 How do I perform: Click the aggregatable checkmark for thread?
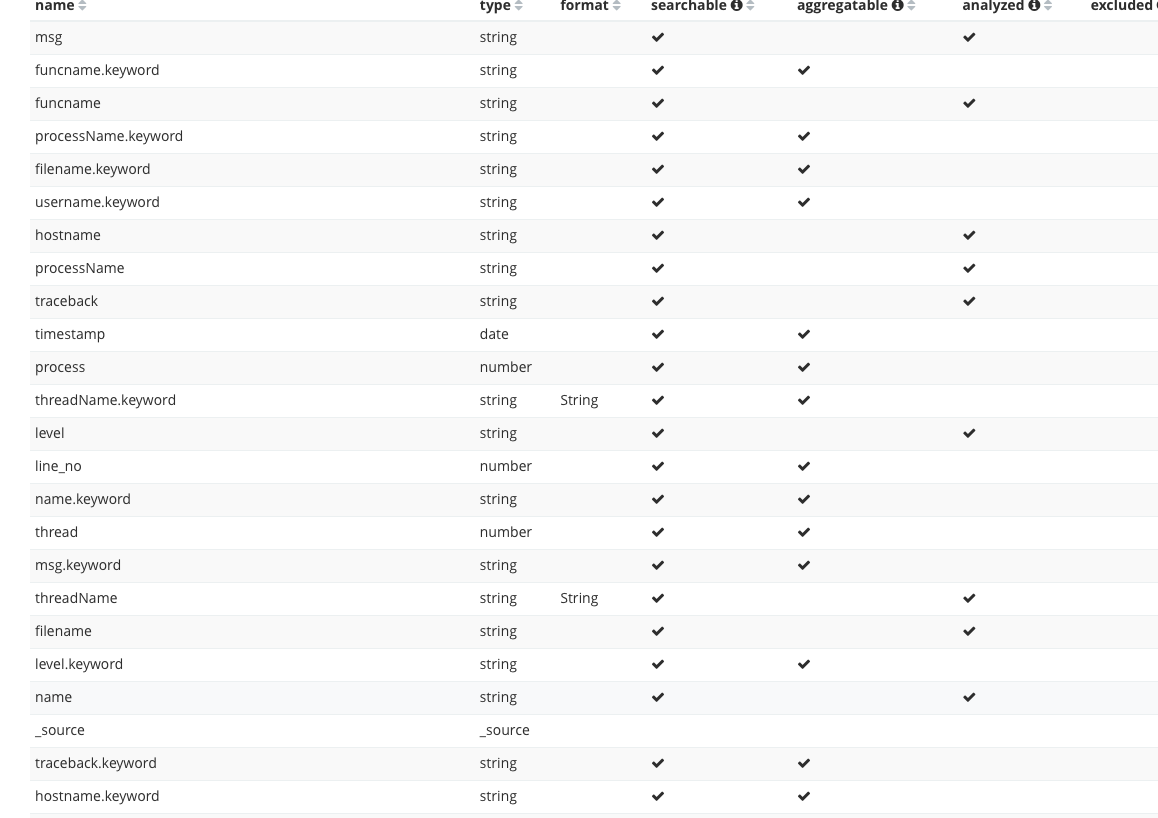804,532
